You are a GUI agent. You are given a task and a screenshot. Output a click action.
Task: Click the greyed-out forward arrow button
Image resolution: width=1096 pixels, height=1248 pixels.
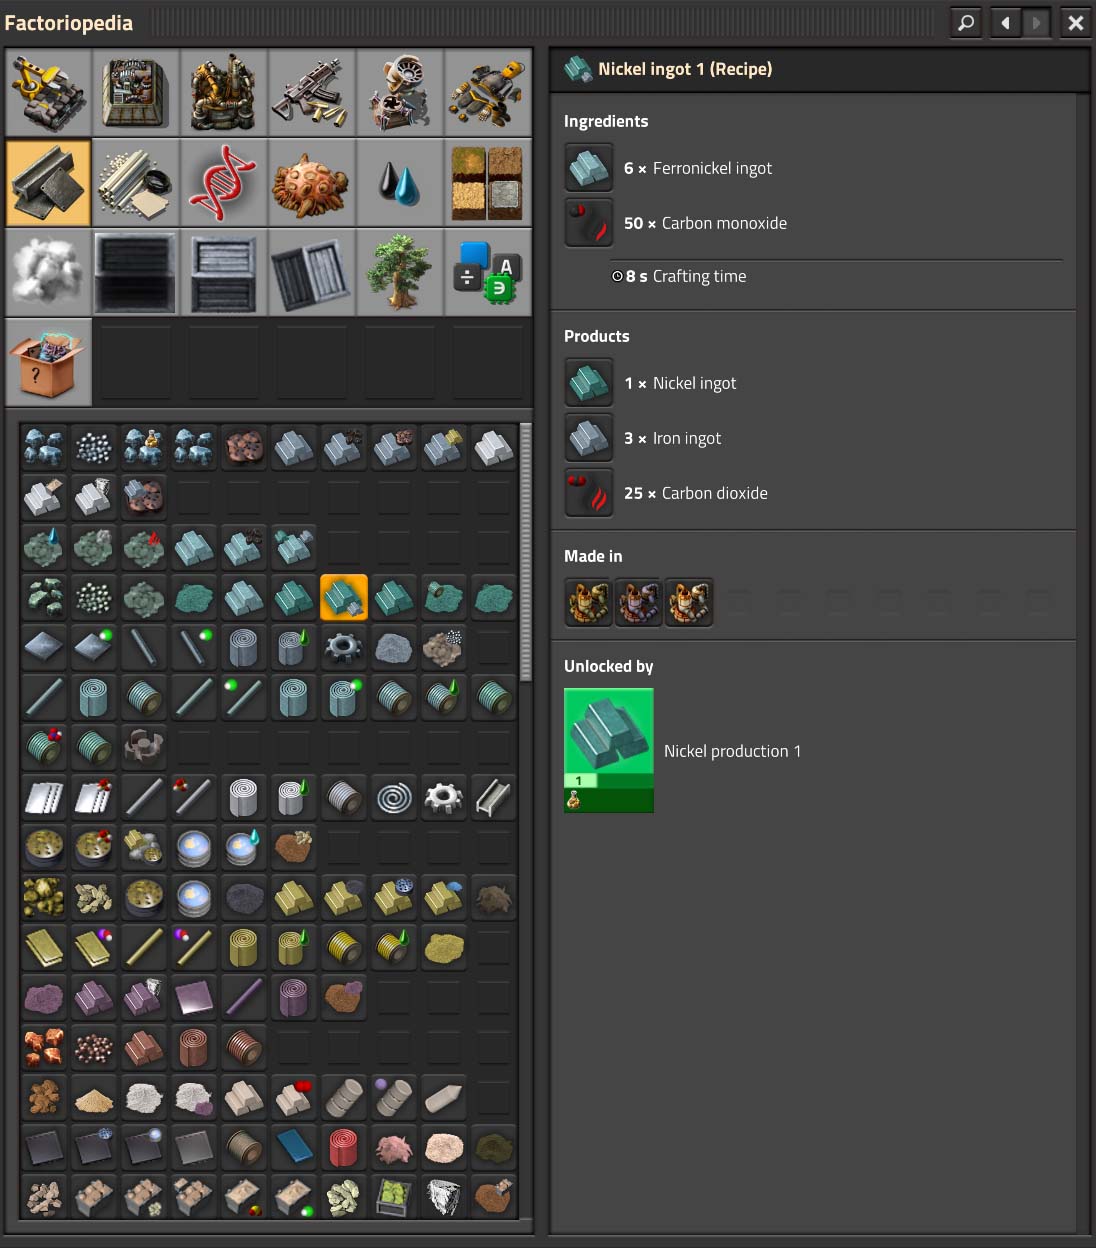1036,22
